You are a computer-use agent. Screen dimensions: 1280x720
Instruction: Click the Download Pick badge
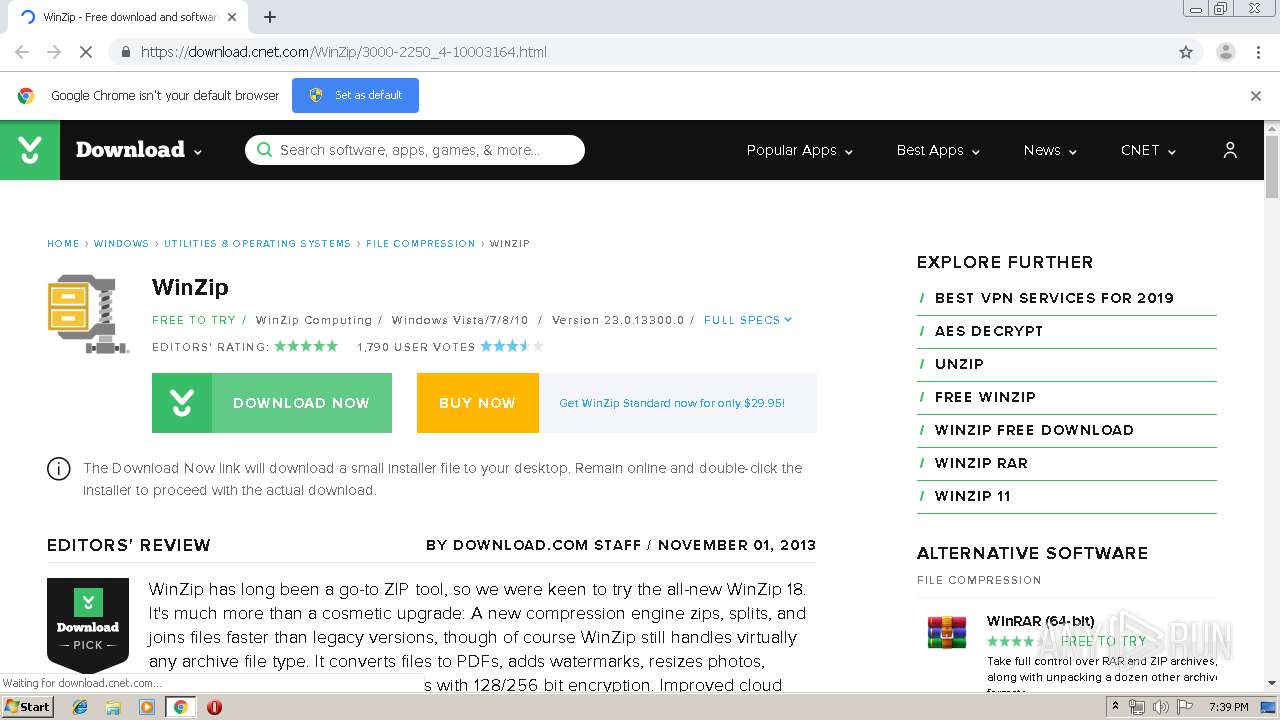coord(88,625)
